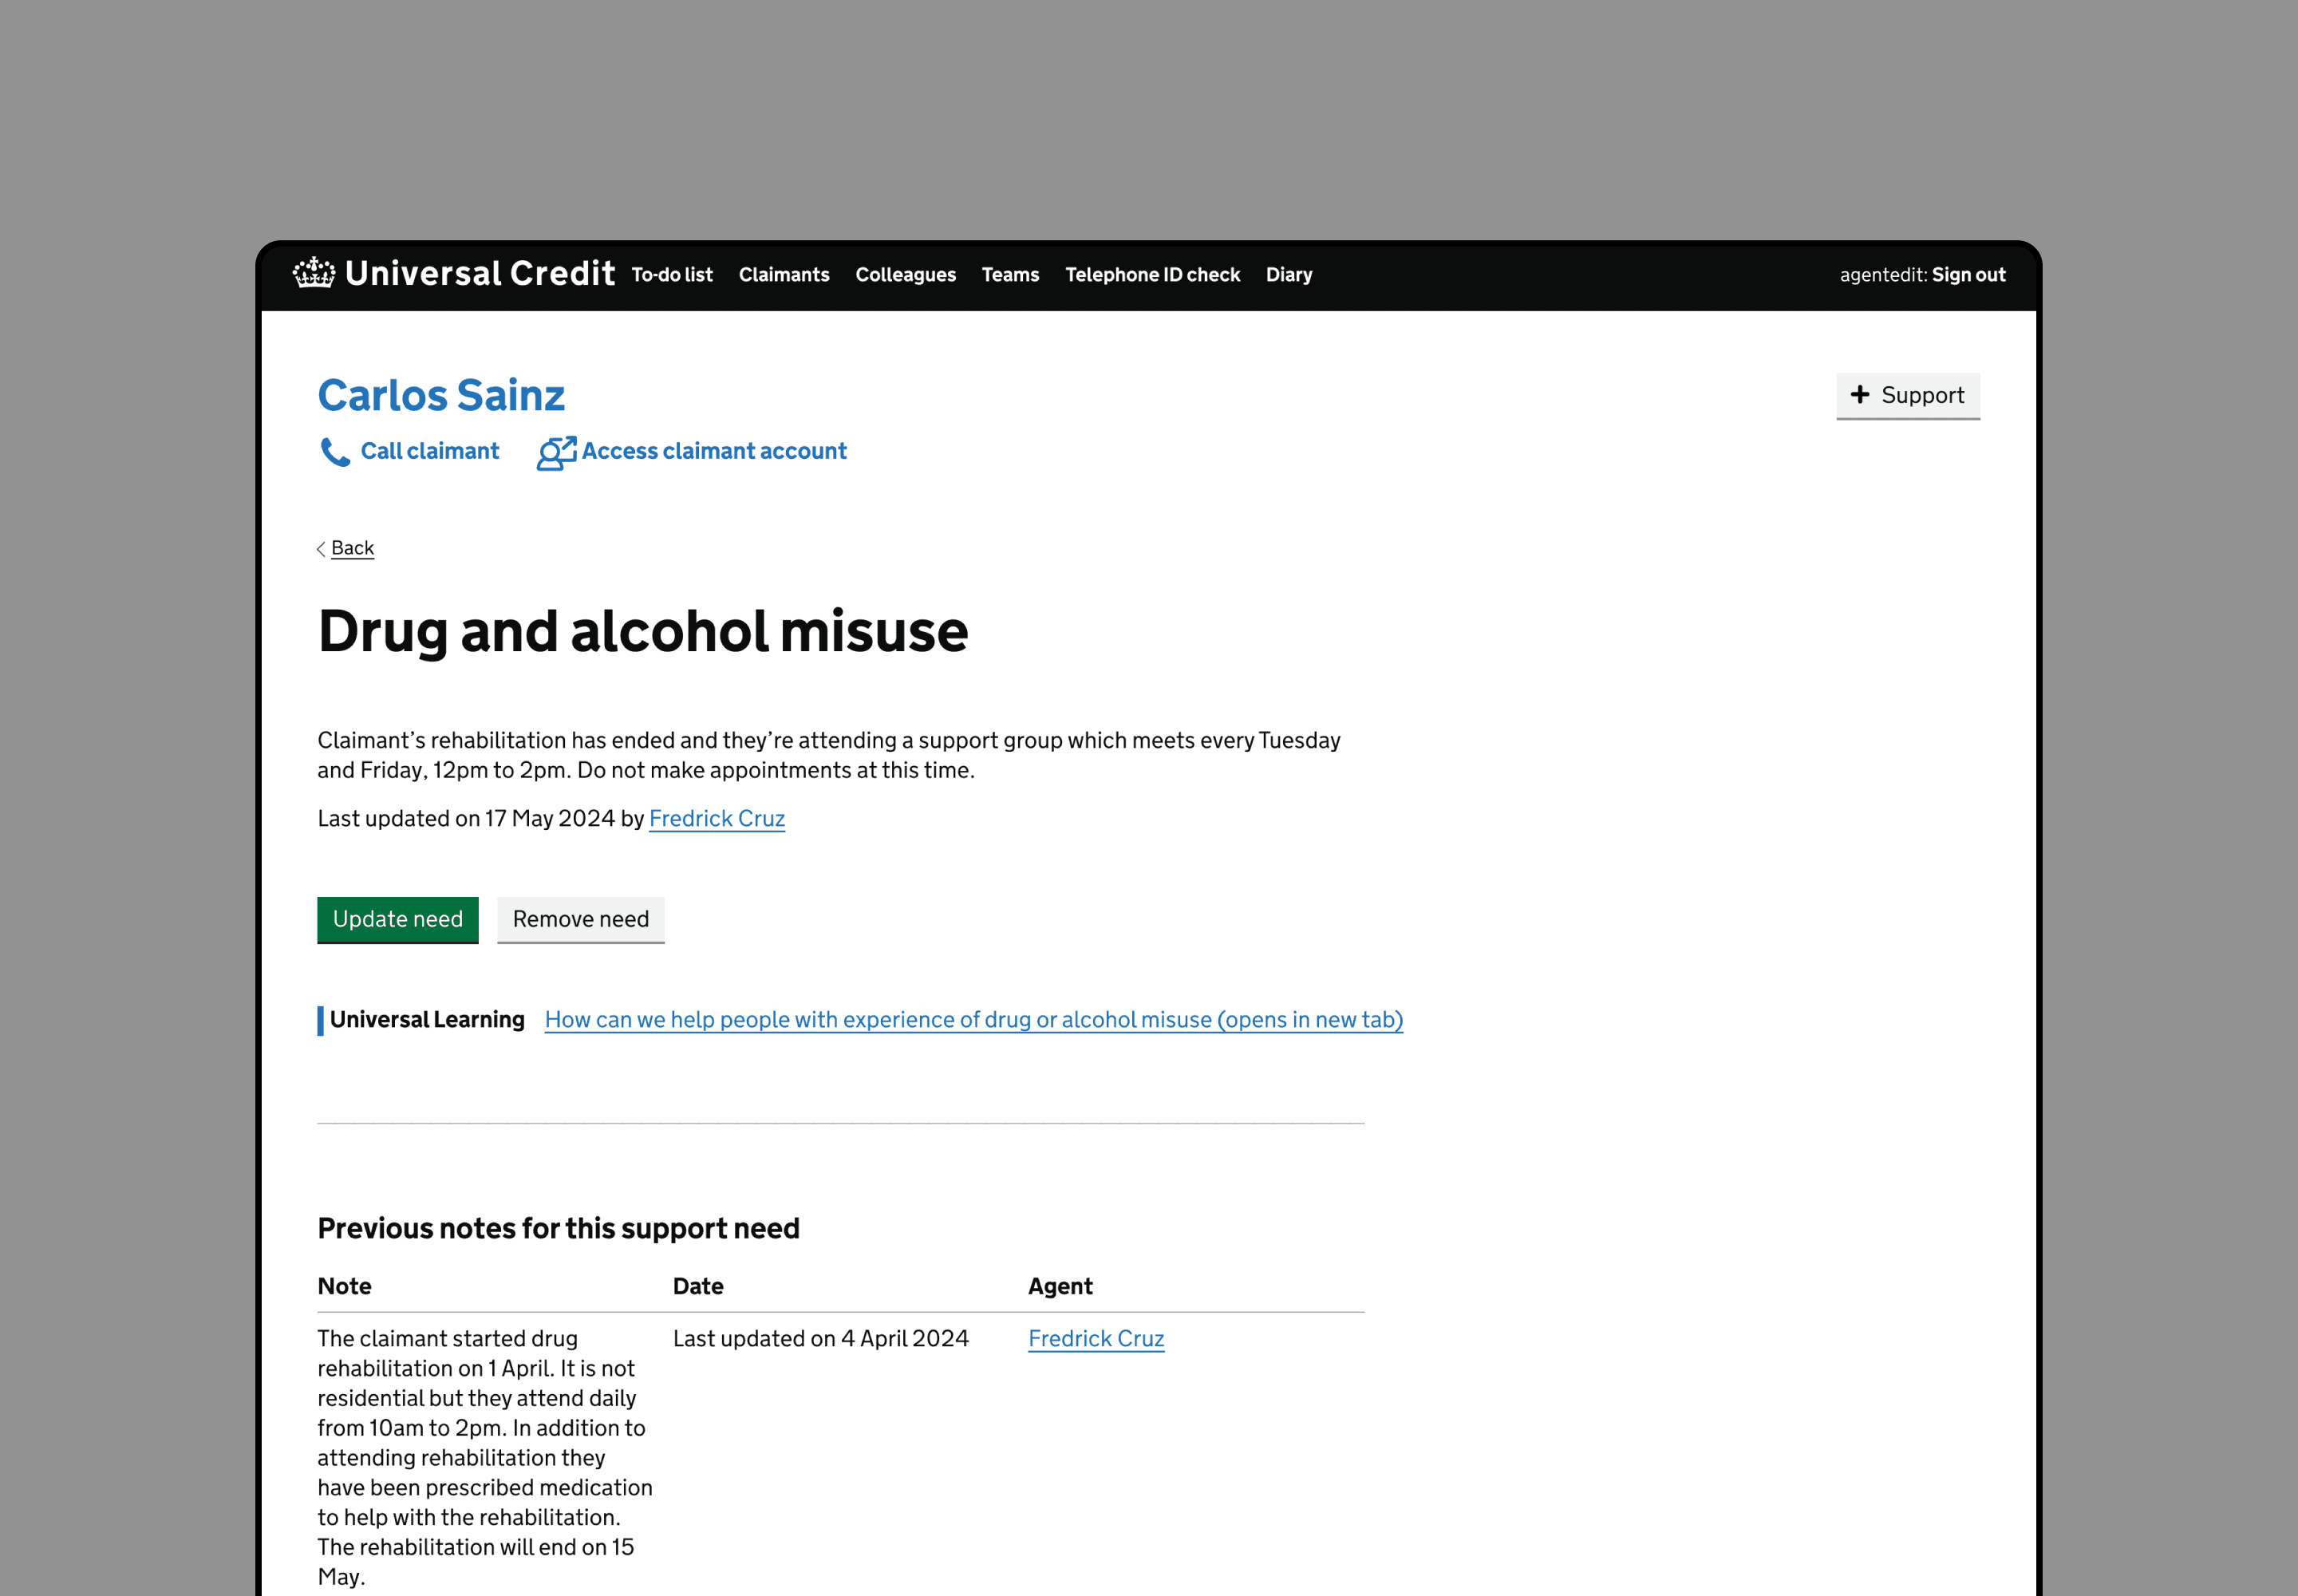Click the Sign out link
Image resolution: width=2298 pixels, height=1596 pixels.
click(1968, 274)
